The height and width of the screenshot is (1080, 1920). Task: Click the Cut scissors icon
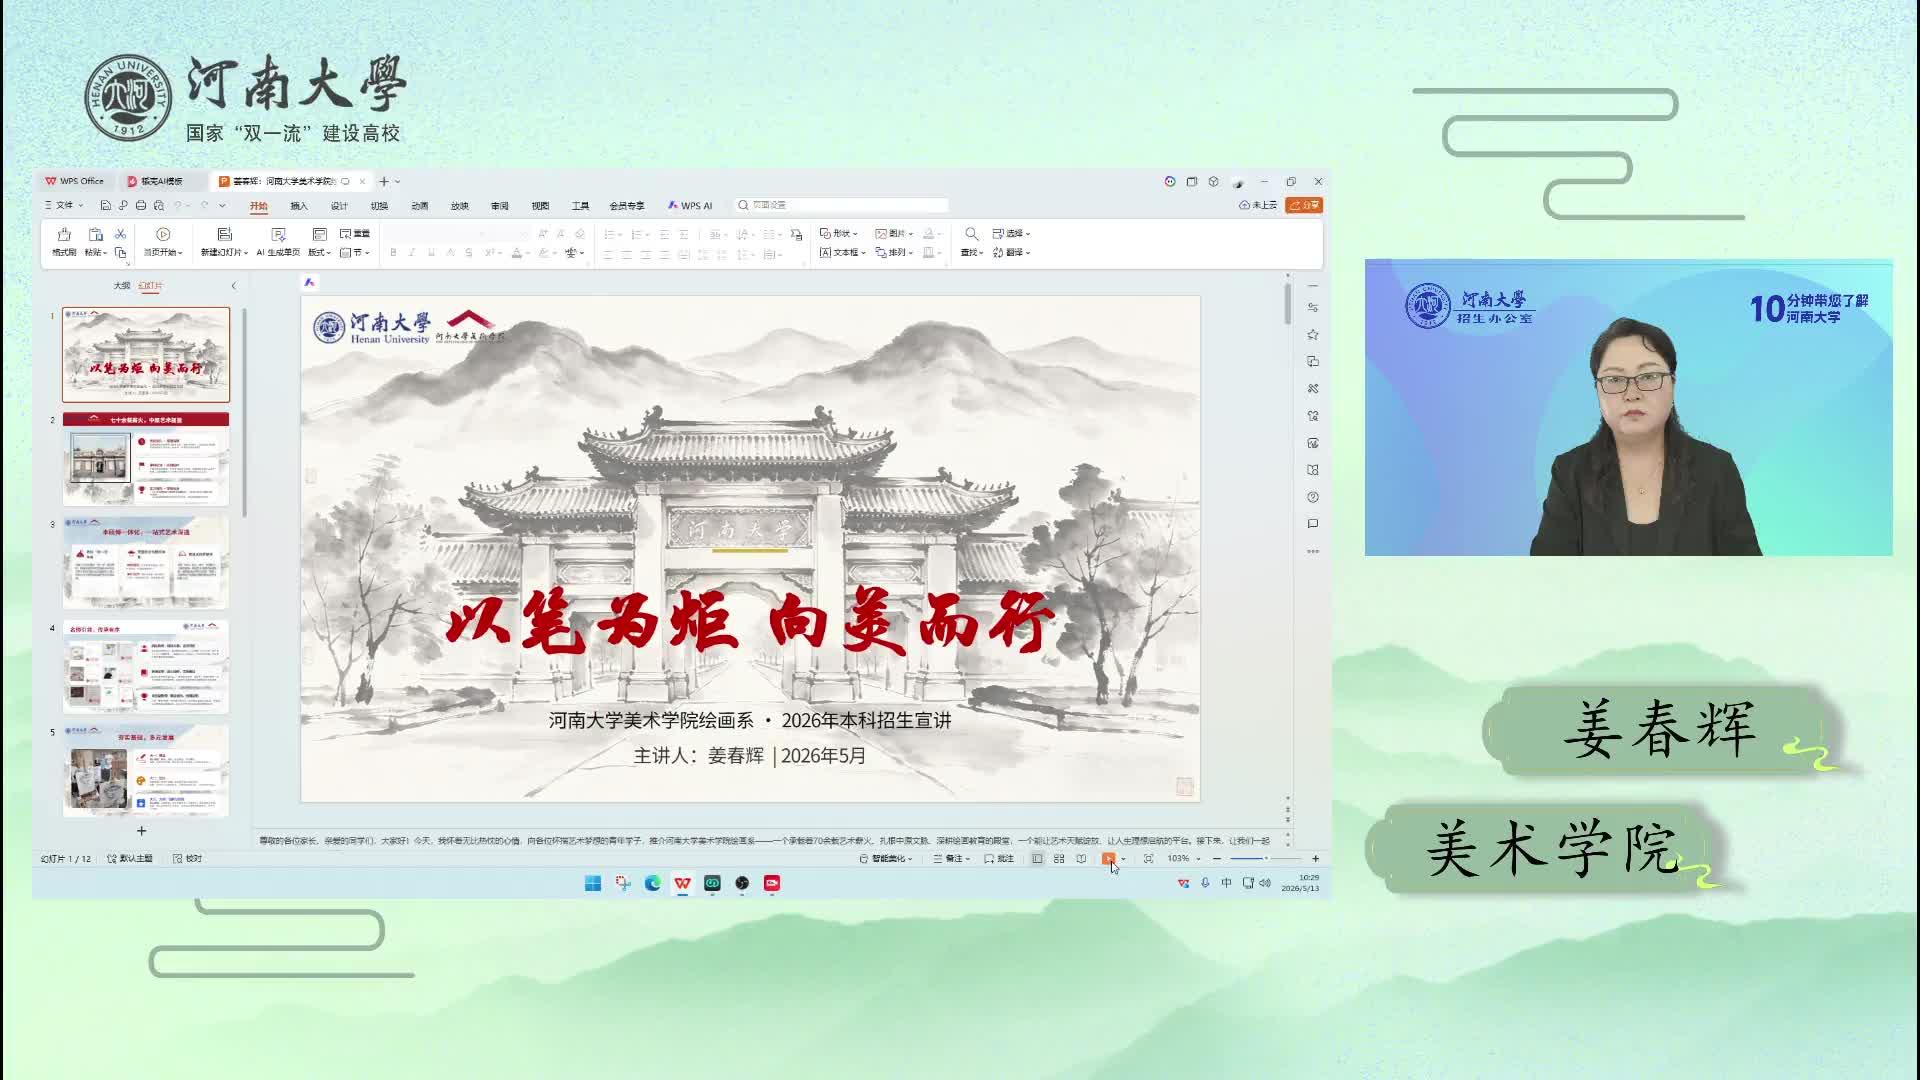point(120,234)
